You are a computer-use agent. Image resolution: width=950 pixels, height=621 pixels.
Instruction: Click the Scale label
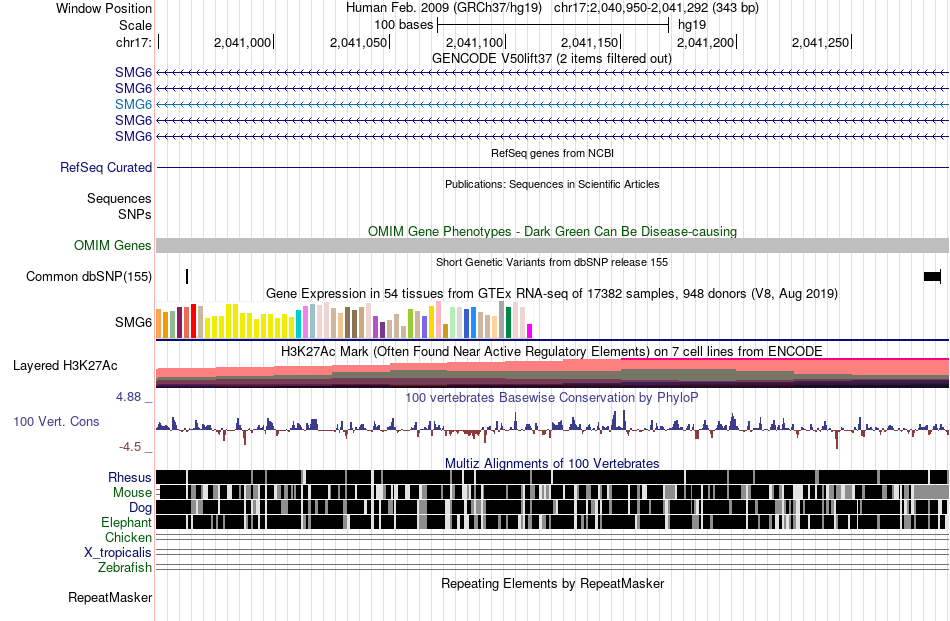pyautogui.click(x=136, y=25)
